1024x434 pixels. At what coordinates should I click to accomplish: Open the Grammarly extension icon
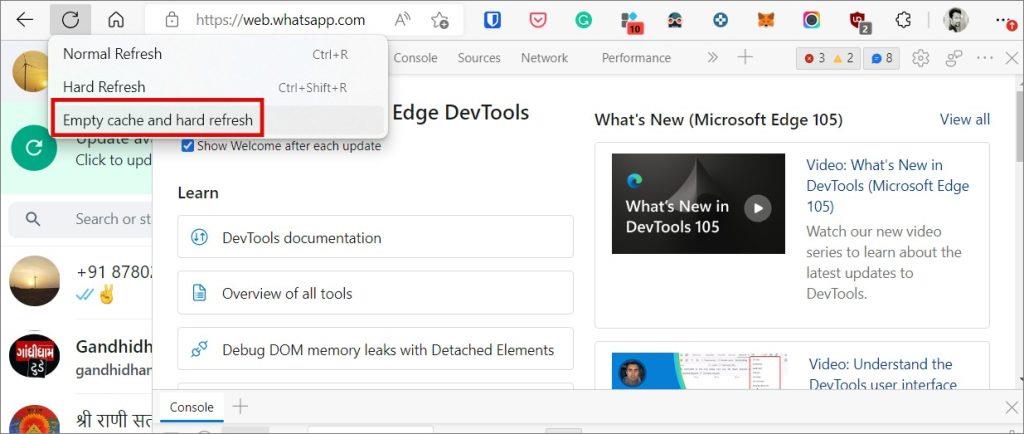click(583, 20)
